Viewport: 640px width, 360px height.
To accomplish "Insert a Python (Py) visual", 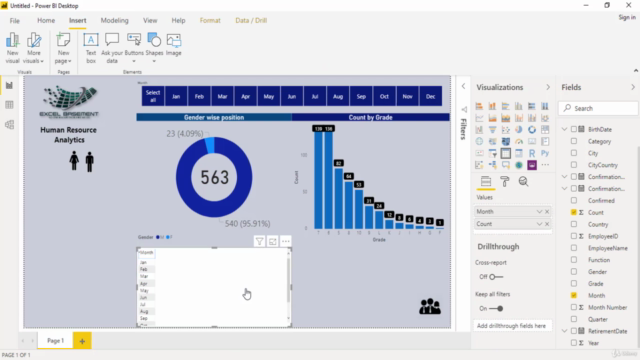I will (x=544, y=153).
